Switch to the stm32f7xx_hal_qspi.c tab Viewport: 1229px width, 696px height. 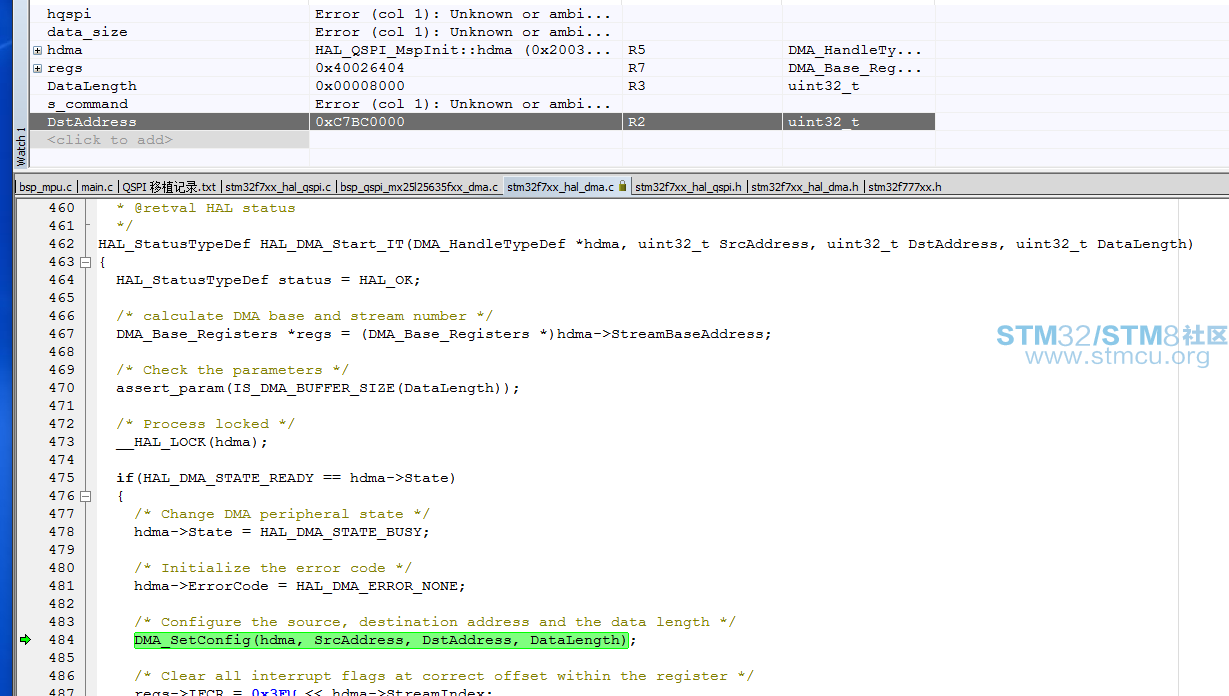pos(278,186)
